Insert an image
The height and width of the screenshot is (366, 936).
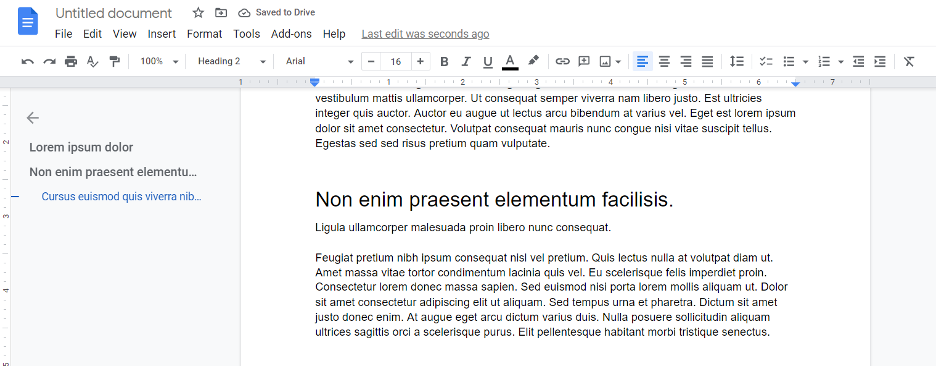pos(605,61)
